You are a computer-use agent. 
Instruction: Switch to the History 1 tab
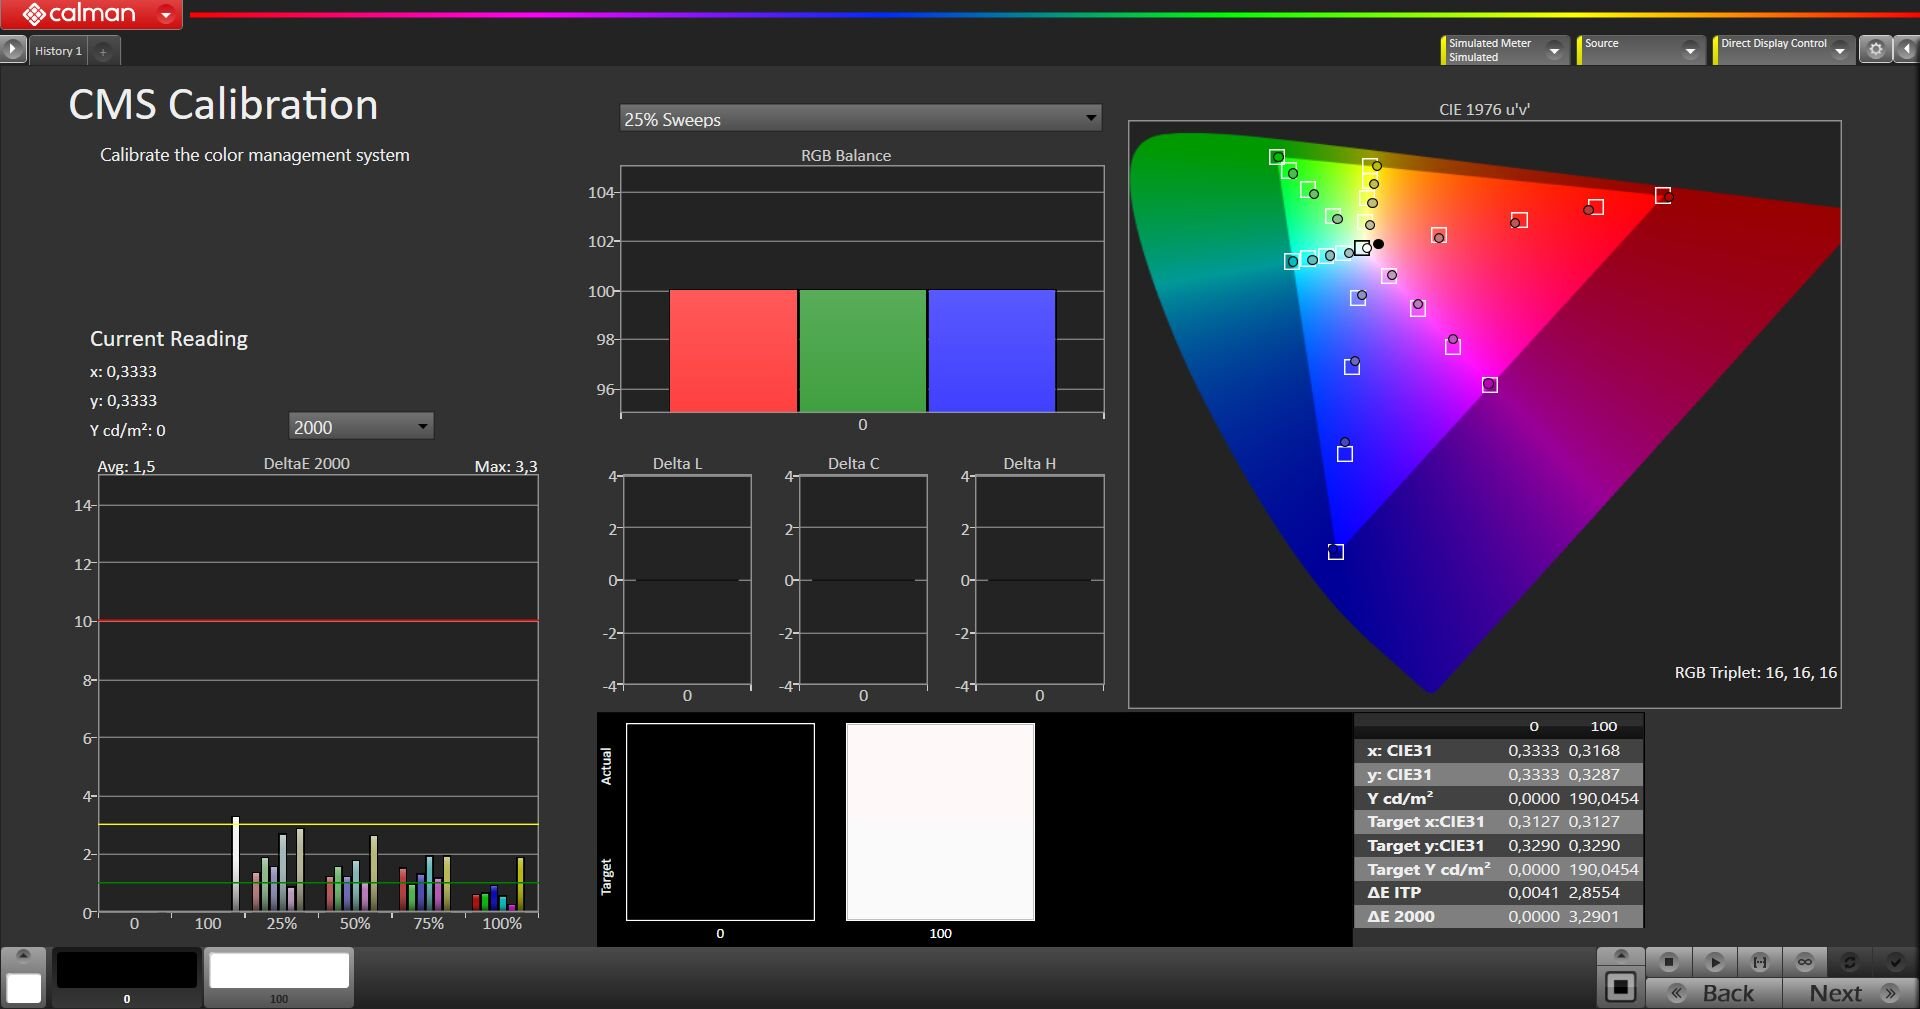(58, 51)
